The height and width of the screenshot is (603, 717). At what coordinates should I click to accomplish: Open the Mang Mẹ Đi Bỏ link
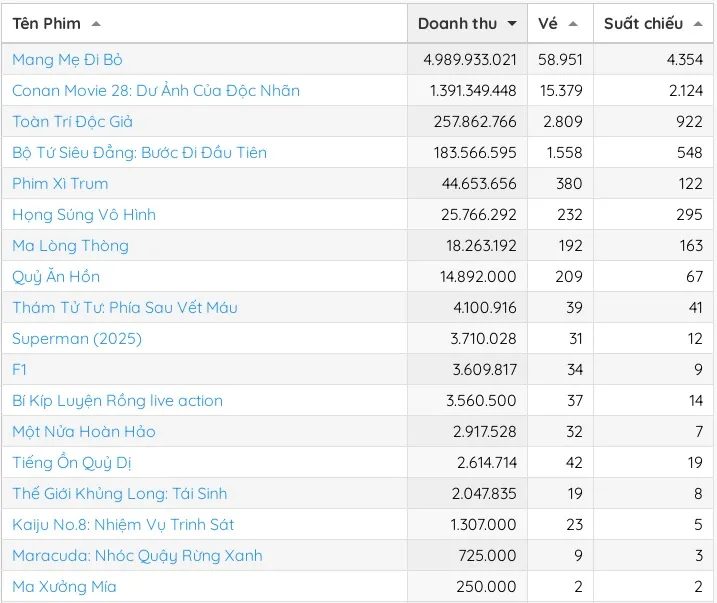coord(67,60)
